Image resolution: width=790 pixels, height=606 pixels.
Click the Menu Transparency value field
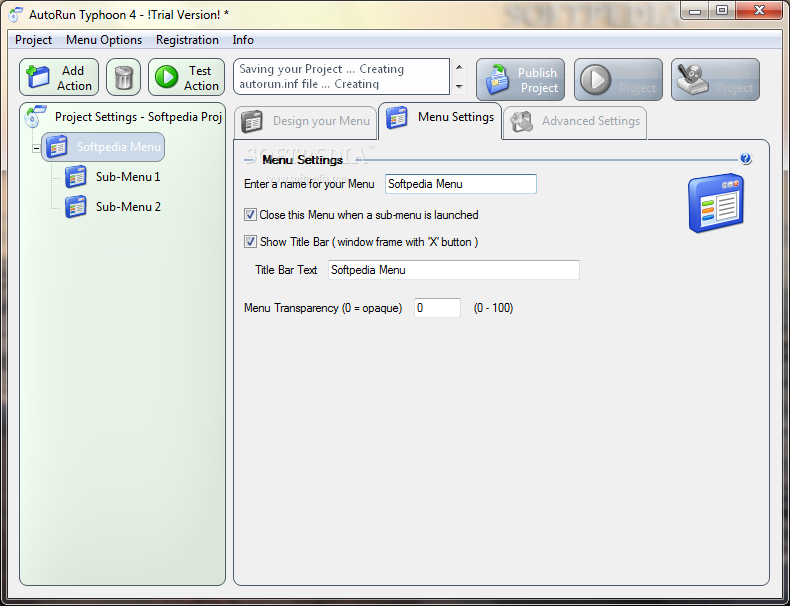tap(437, 308)
